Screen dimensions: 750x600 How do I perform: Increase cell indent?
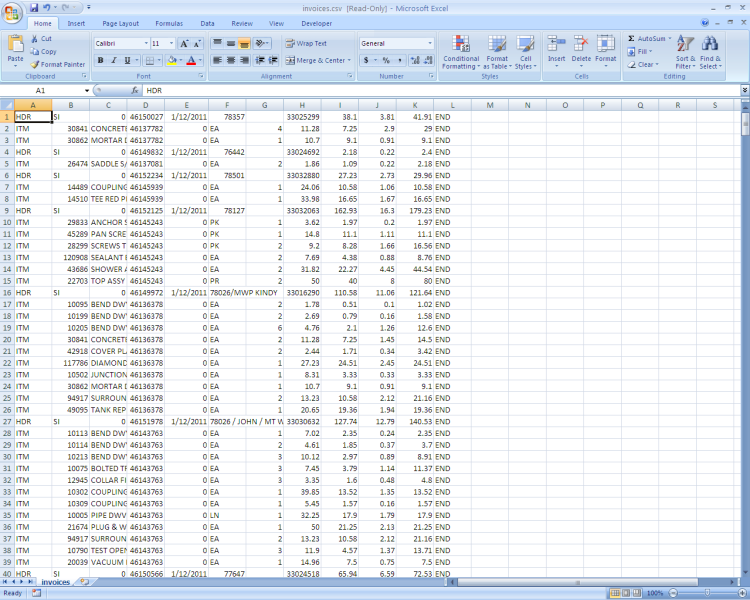click(x=273, y=60)
